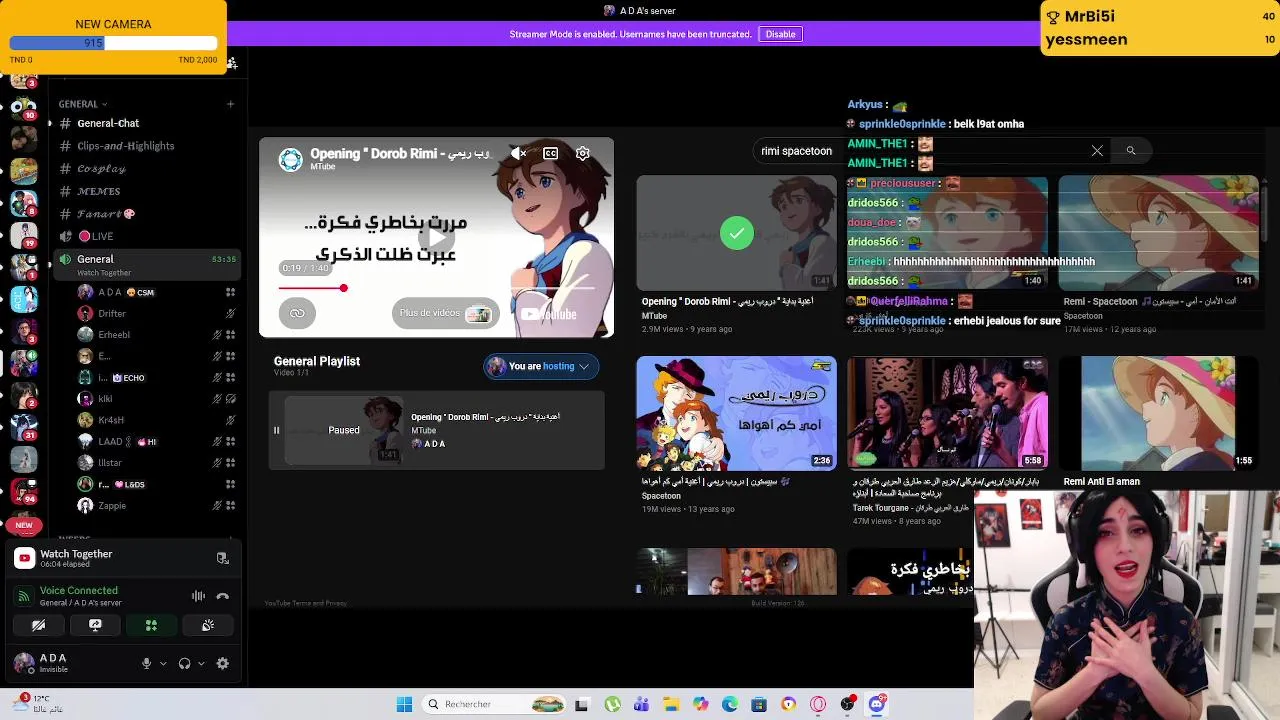The height and width of the screenshot is (720, 1280).
Task: Open video player settings gear
Action: pyautogui.click(x=582, y=153)
